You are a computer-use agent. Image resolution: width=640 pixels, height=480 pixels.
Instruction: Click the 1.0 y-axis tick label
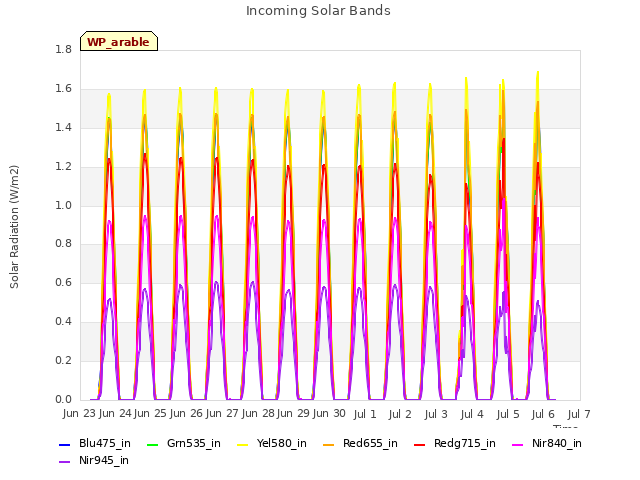tap(63, 205)
